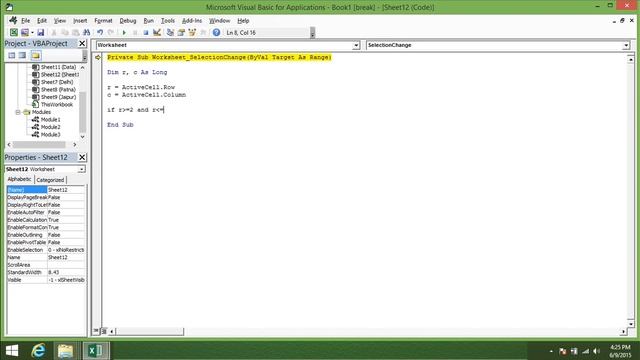Select Sheet11 (Data) in project tree
This screenshot has width=640, height=360.
(58, 67)
